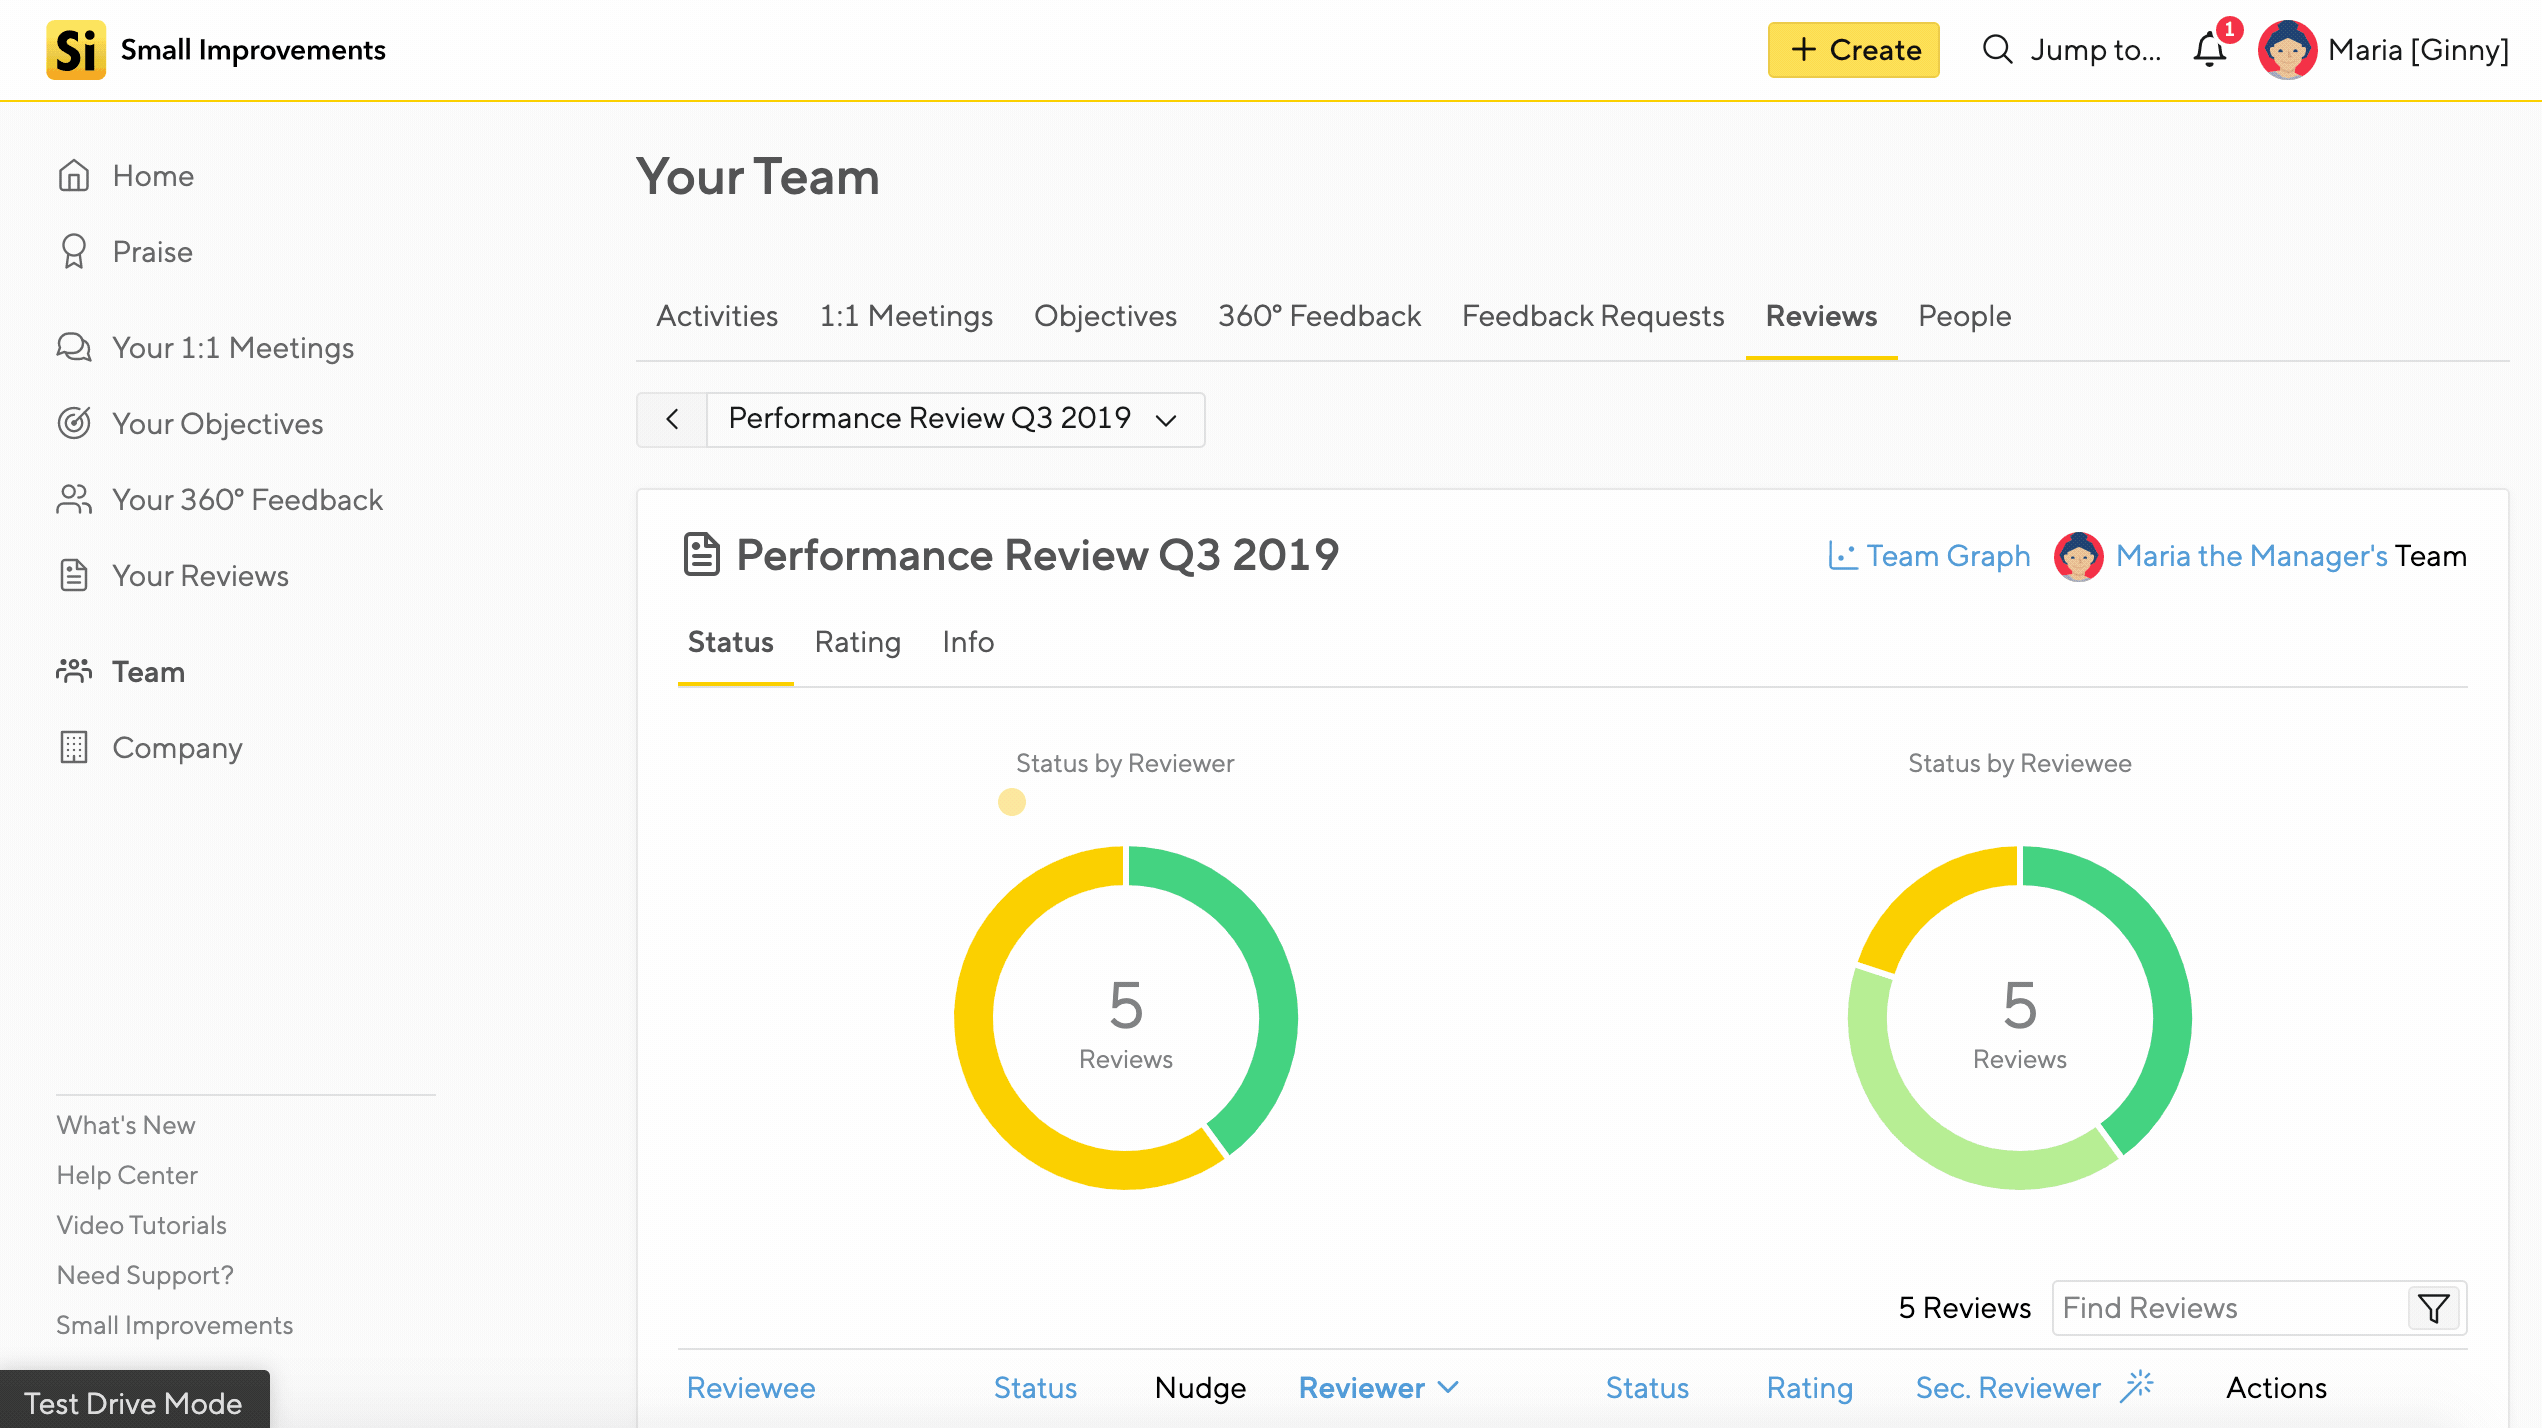
Task: Select the Status sub-tab
Action: (730, 642)
